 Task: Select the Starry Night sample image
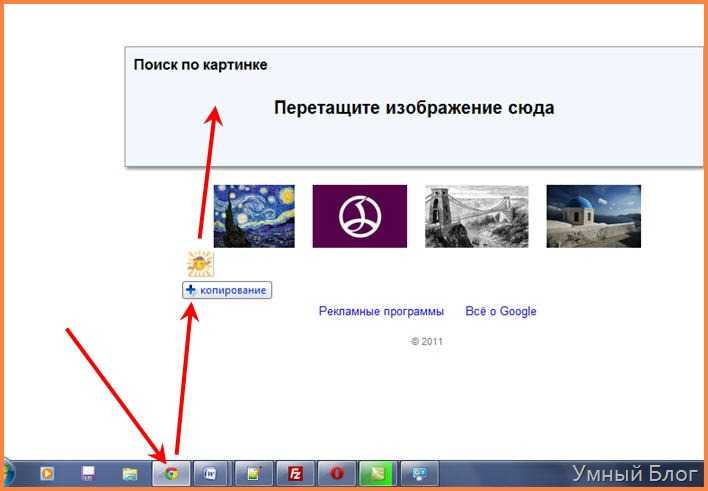coord(254,216)
